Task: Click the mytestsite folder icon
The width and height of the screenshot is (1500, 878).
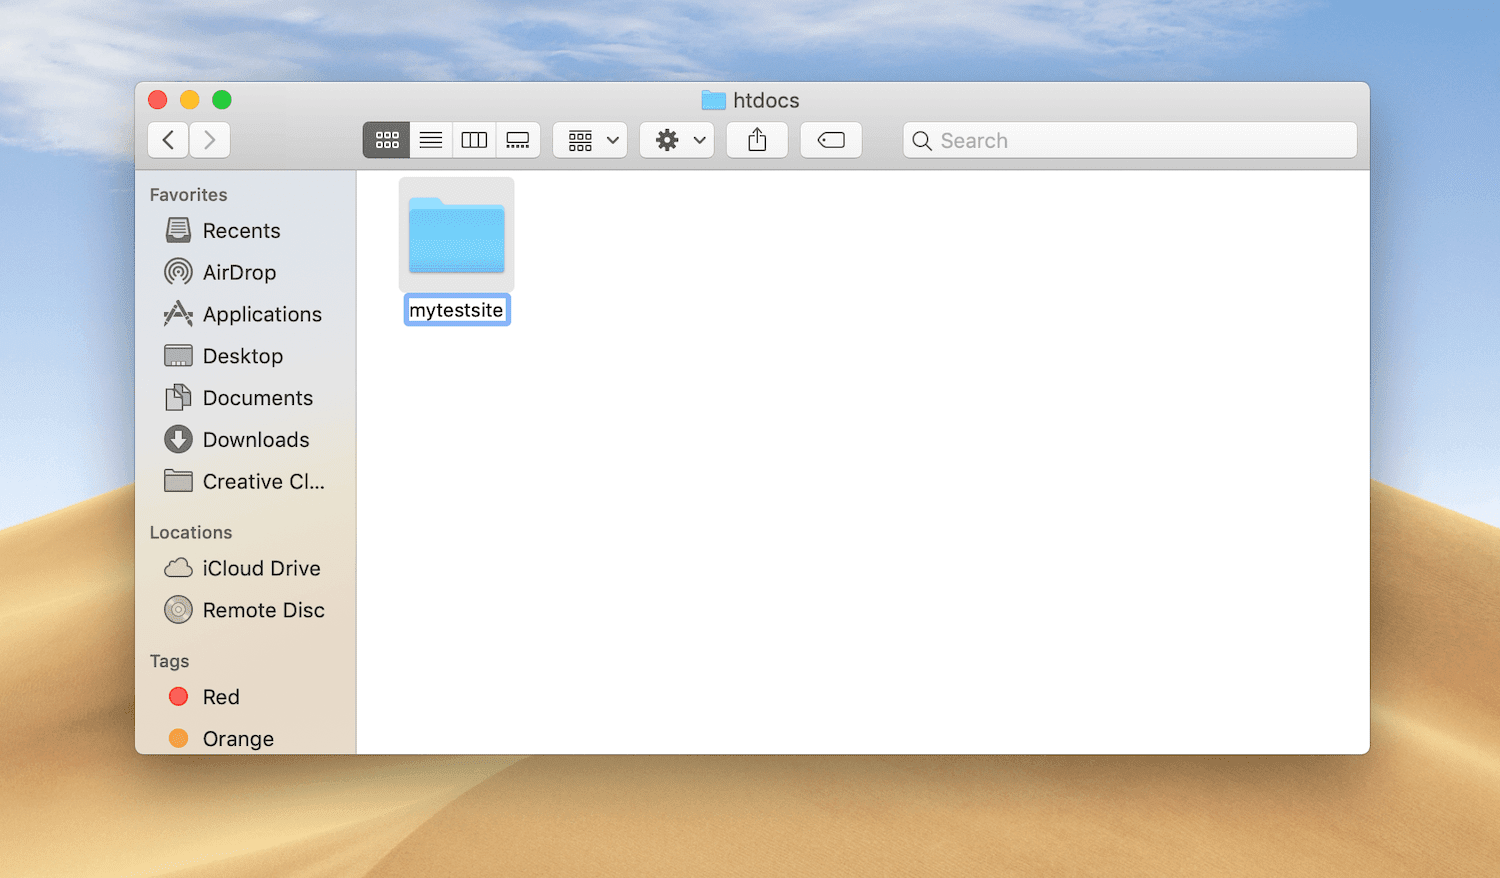Action: pos(457,236)
